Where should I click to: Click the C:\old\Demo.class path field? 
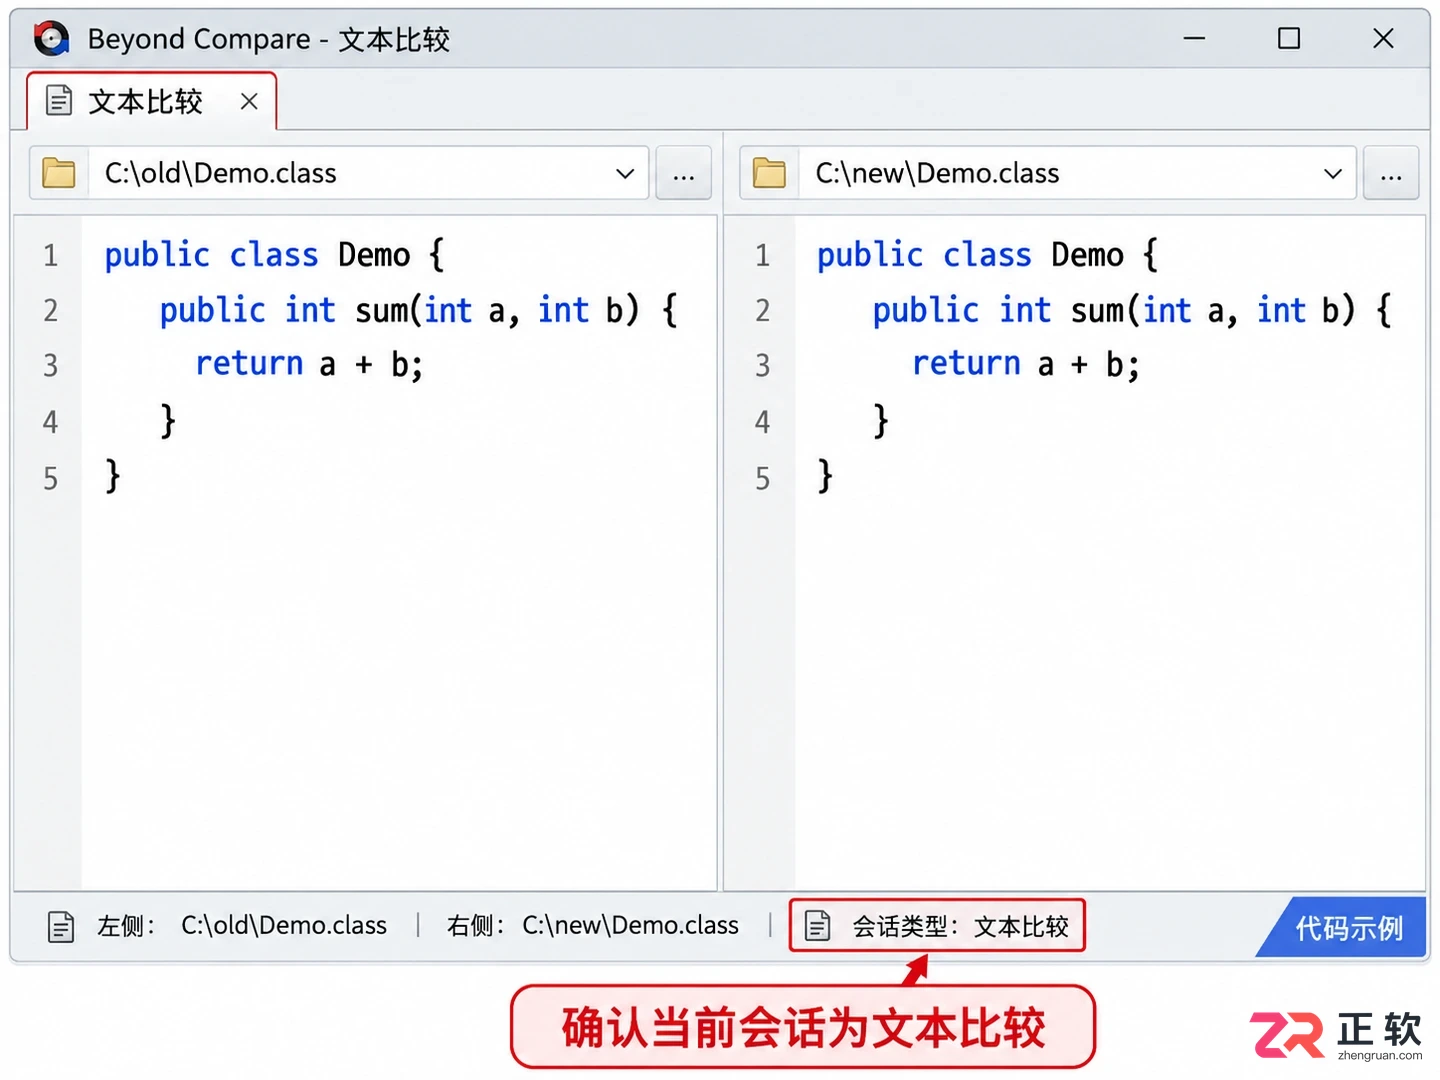point(340,173)
